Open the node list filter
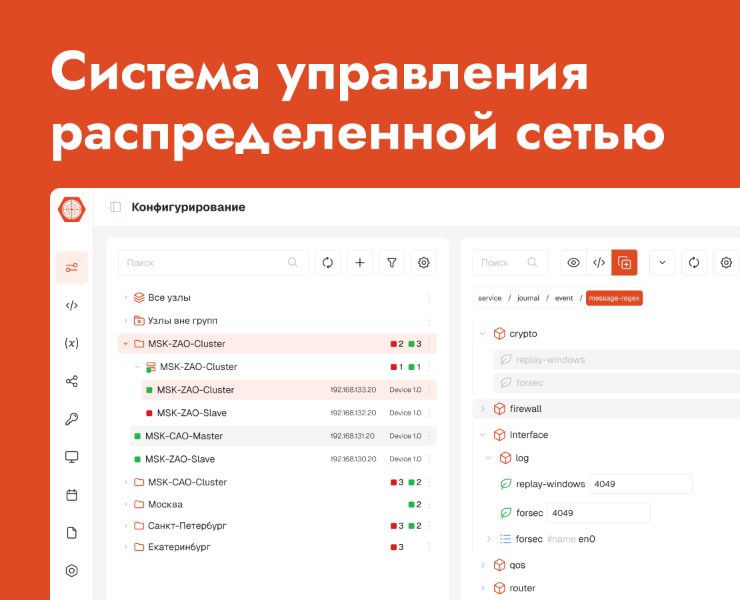This screenshot has width=740, height=600. tap(392, 262)
